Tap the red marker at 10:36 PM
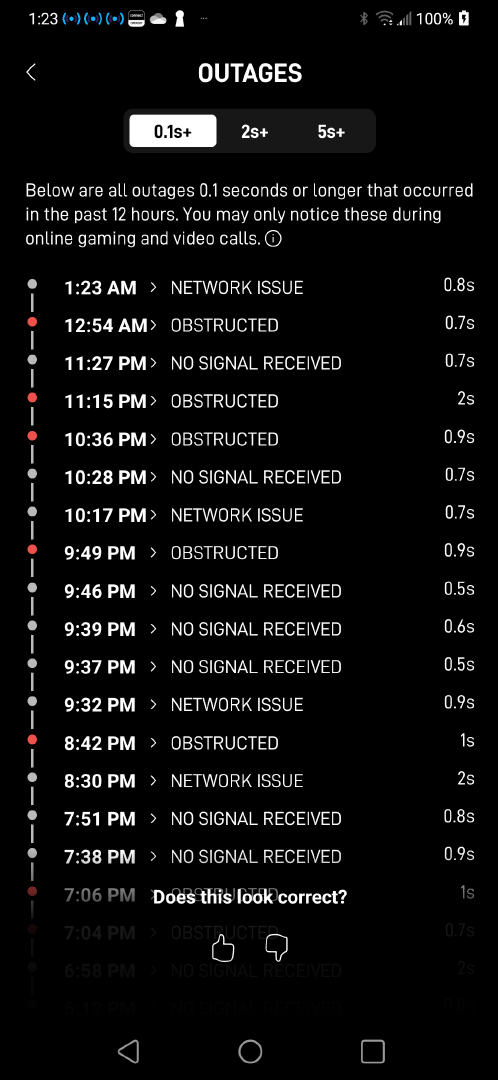The width and height of the screenshot is (498, 1080). point(32,436)
